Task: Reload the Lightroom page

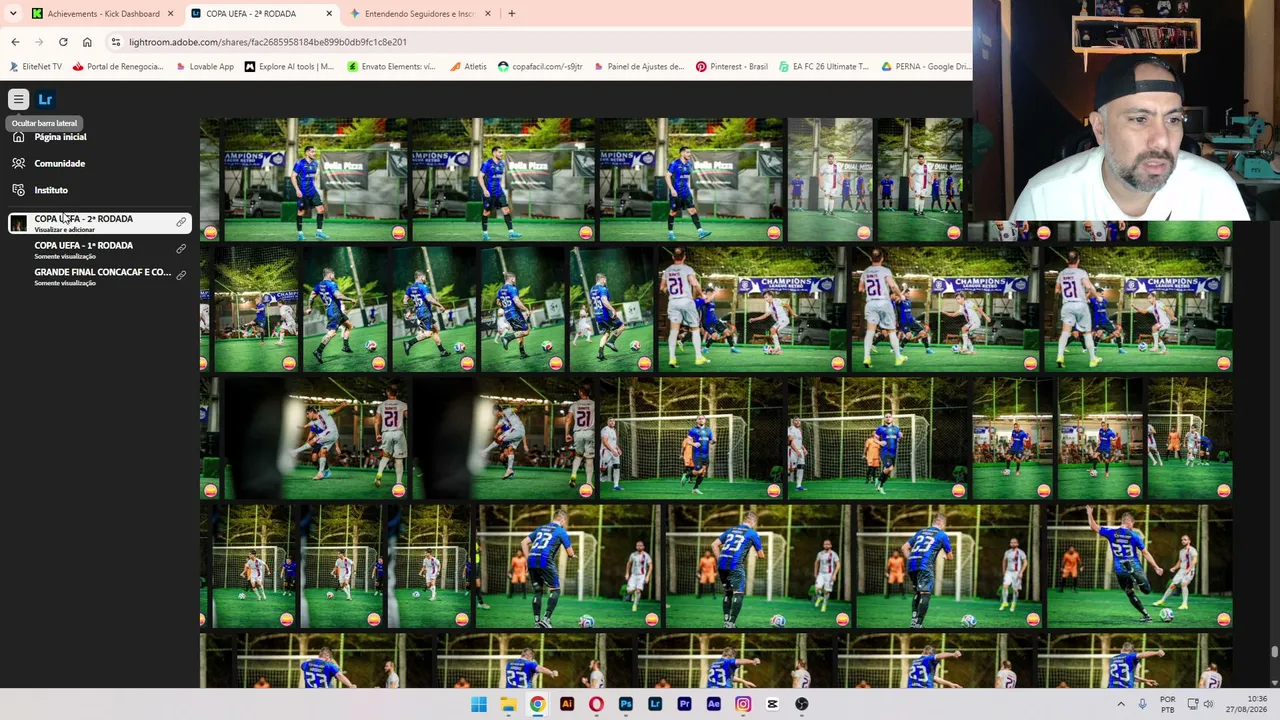Action: (x=63, y=42)
